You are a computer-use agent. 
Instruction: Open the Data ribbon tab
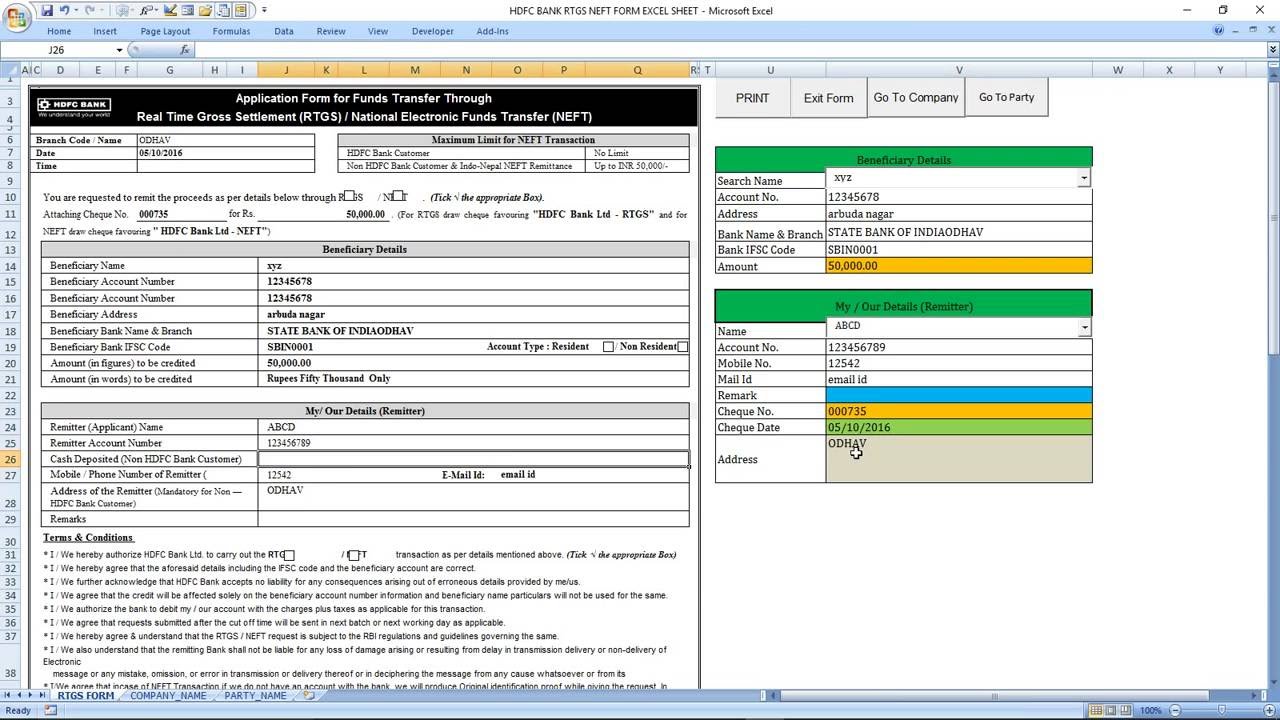click(x=284, y=31)
